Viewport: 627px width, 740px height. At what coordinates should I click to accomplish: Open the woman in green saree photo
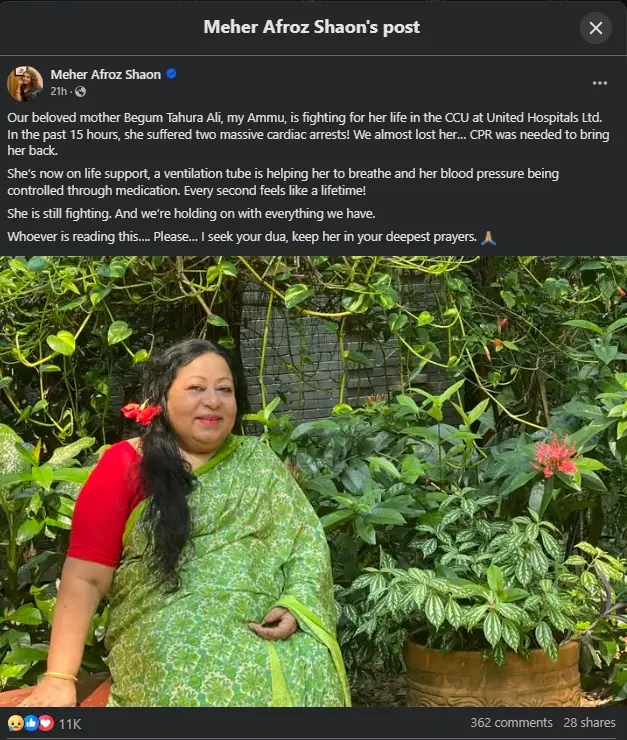click(313, 481)
